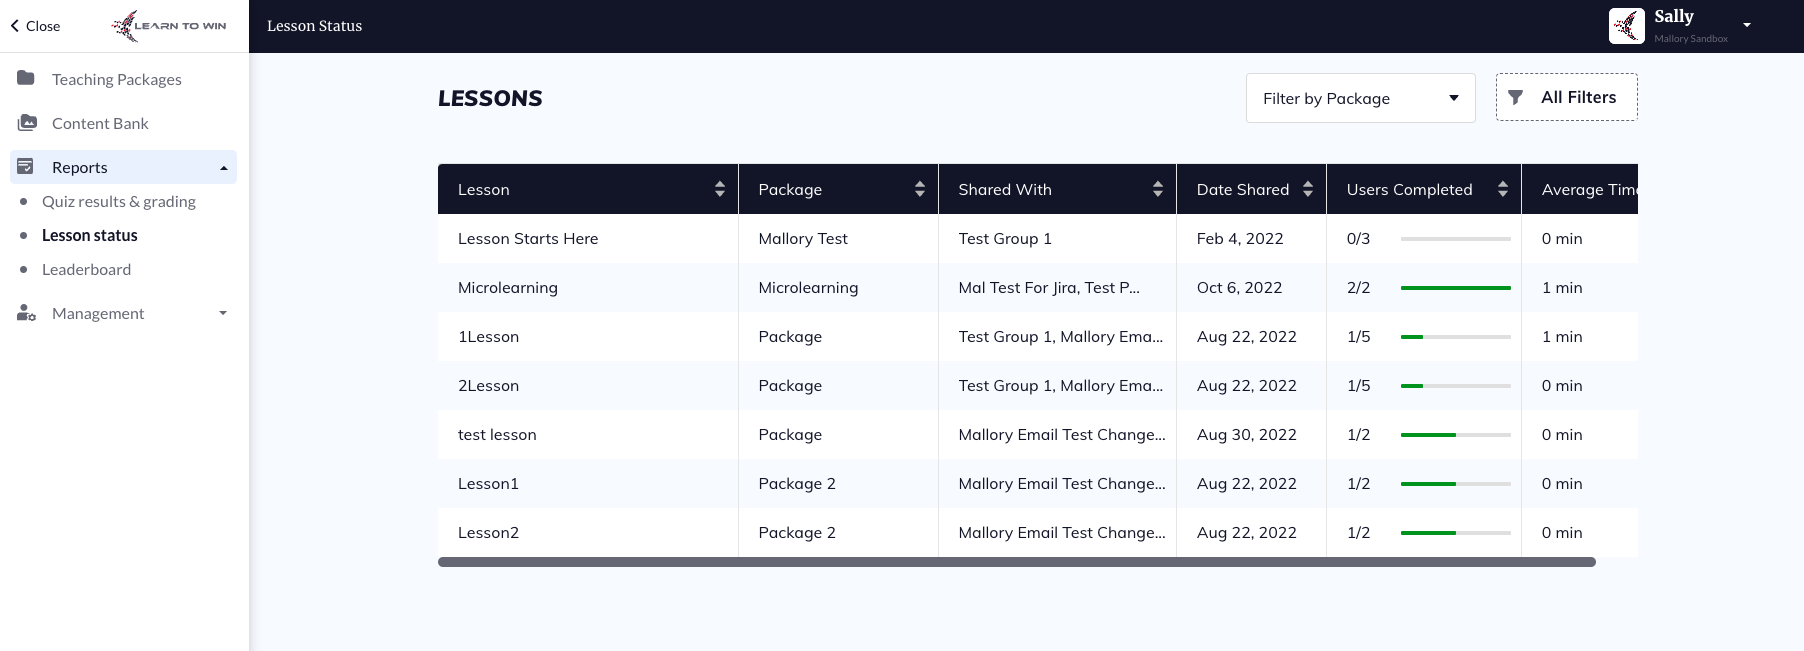1804x651 pixels.
Task: Click the 1Lesson lesson name
Action: [x=488, y=336]
